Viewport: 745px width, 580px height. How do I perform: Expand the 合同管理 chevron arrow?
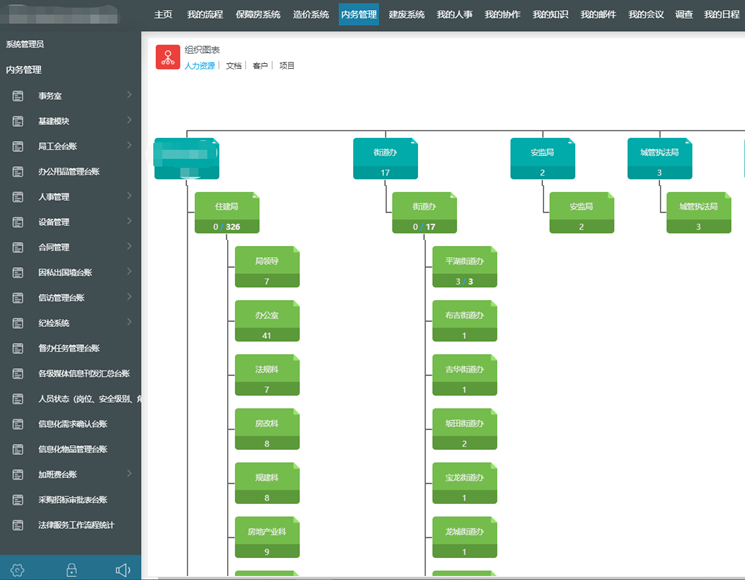(x=129, y=247)
